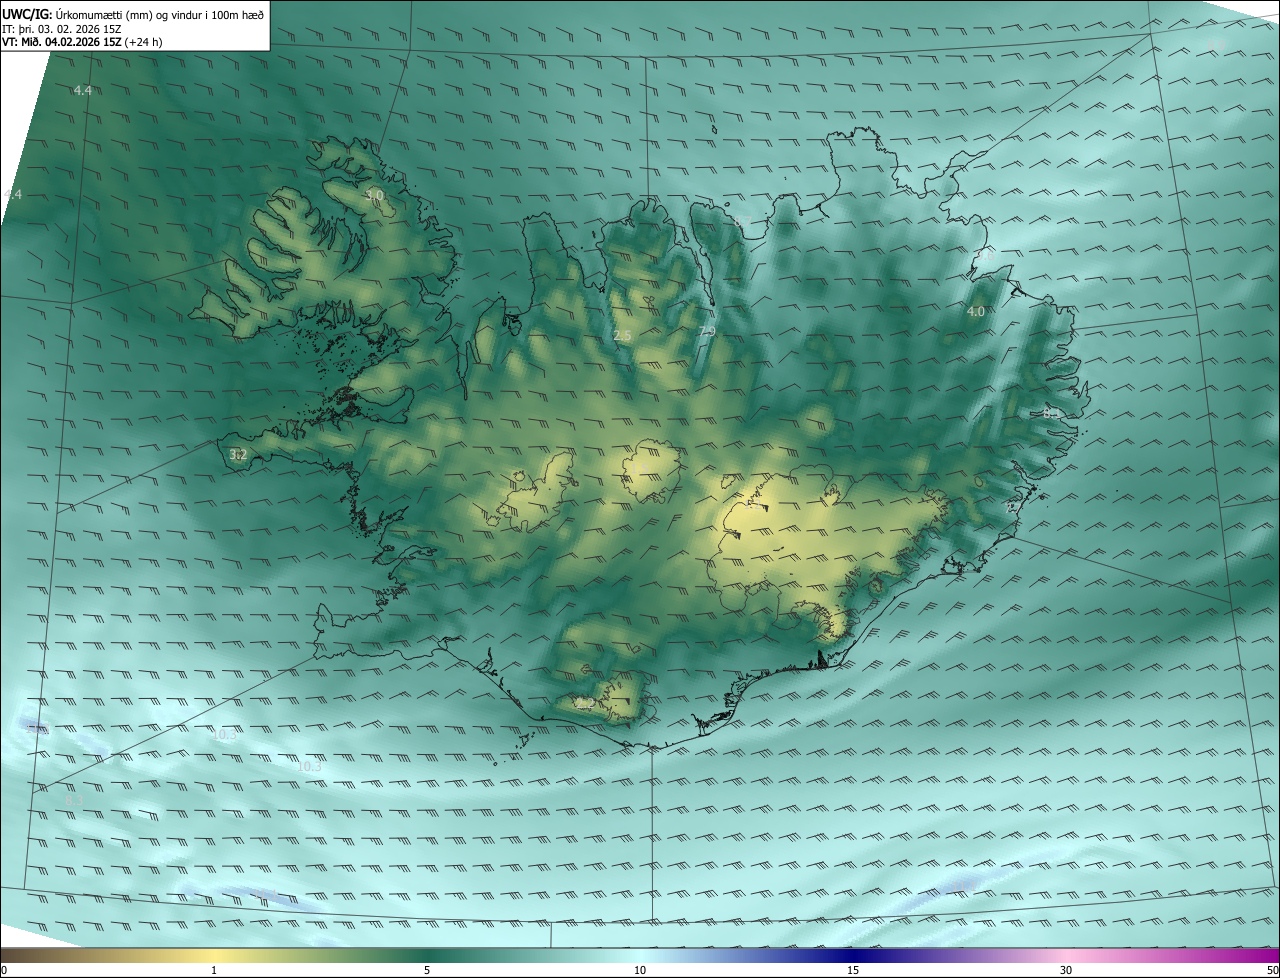Viewport: 1280px width, 978px height.
Task: Click the '7.9' value in north Iceland
Action: point(707,331)
